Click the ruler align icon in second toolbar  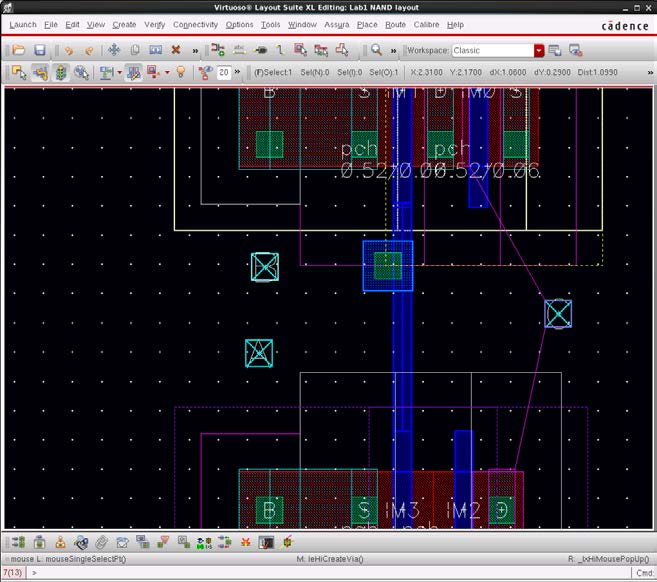coord(106,72)
